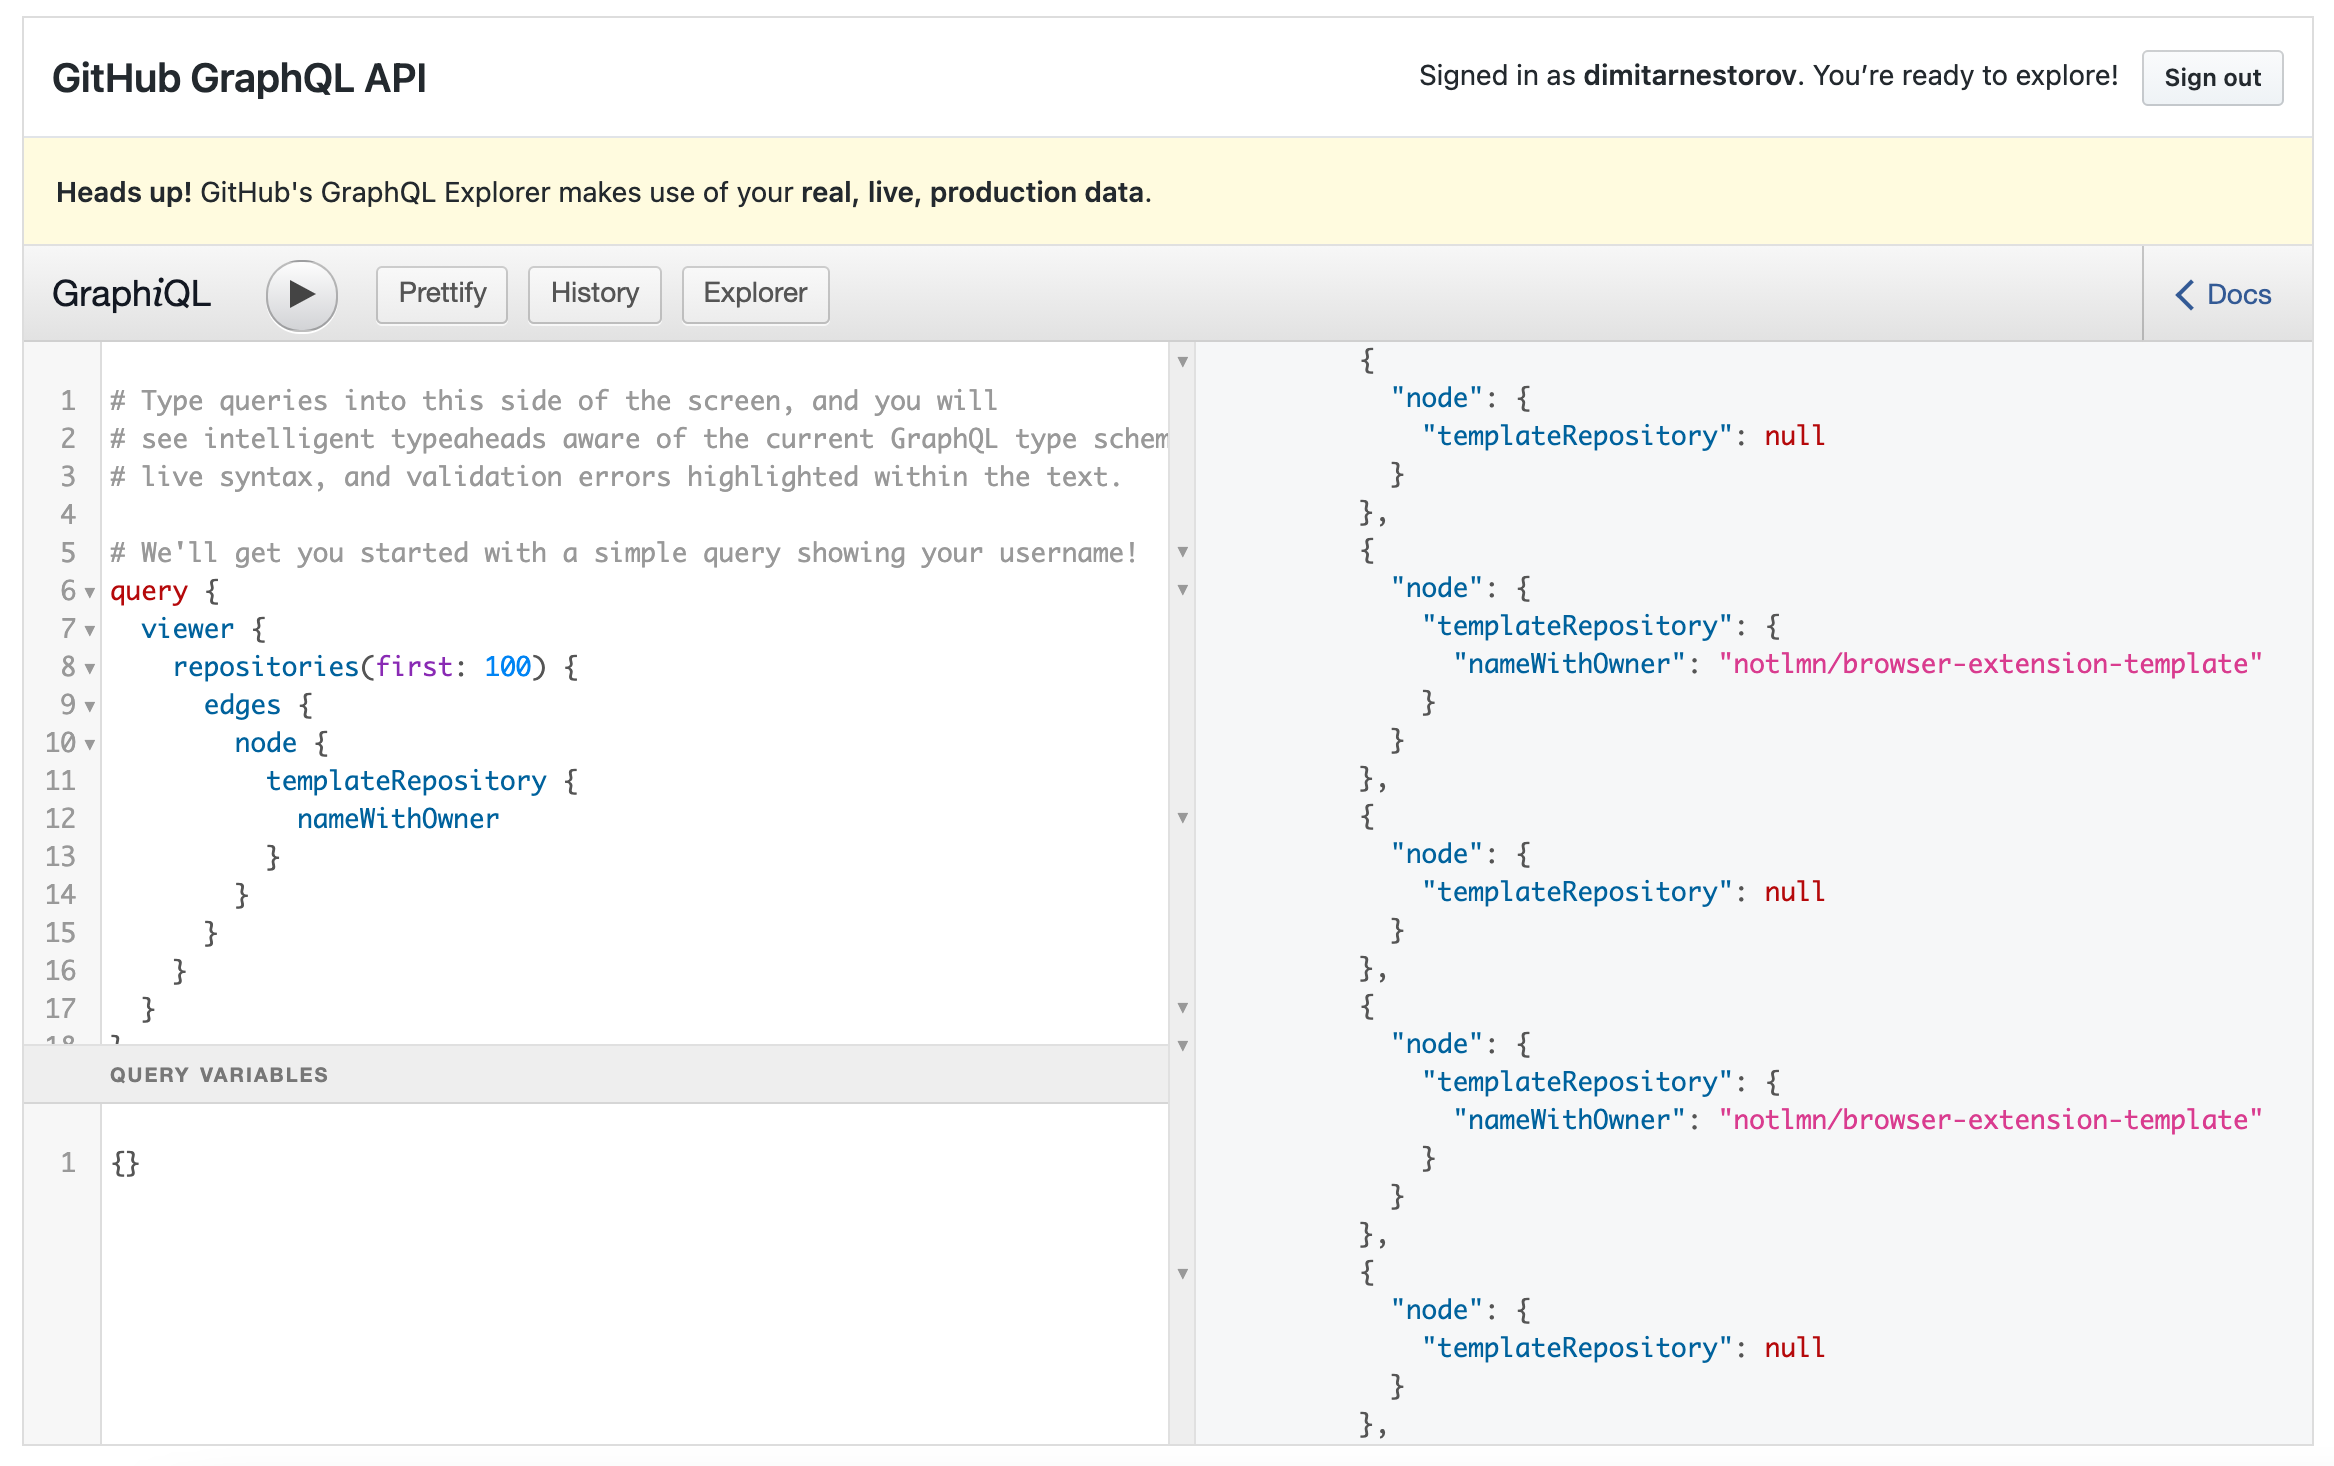Image resolution: width=2334 pixels, height=1466 pixels.
Task: Fold the edges block on line 9
Action: coord(90,706)
